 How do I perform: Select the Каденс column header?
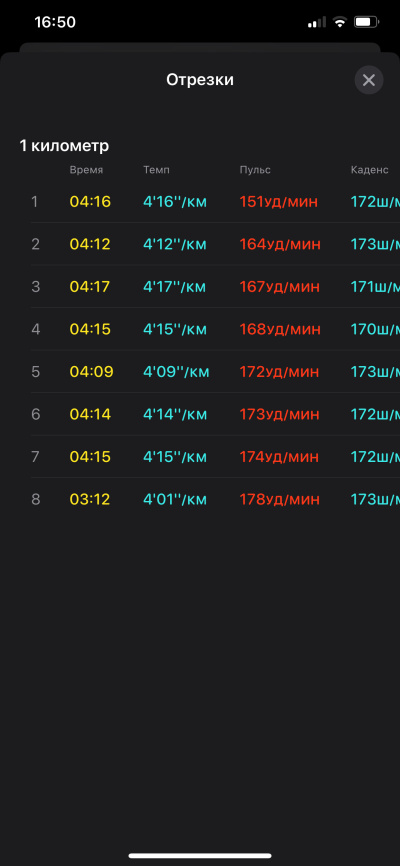tap(370, 170)
